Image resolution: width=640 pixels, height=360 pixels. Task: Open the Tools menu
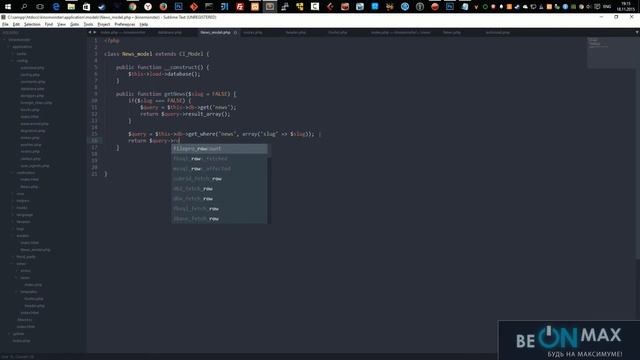pos(88,24)
